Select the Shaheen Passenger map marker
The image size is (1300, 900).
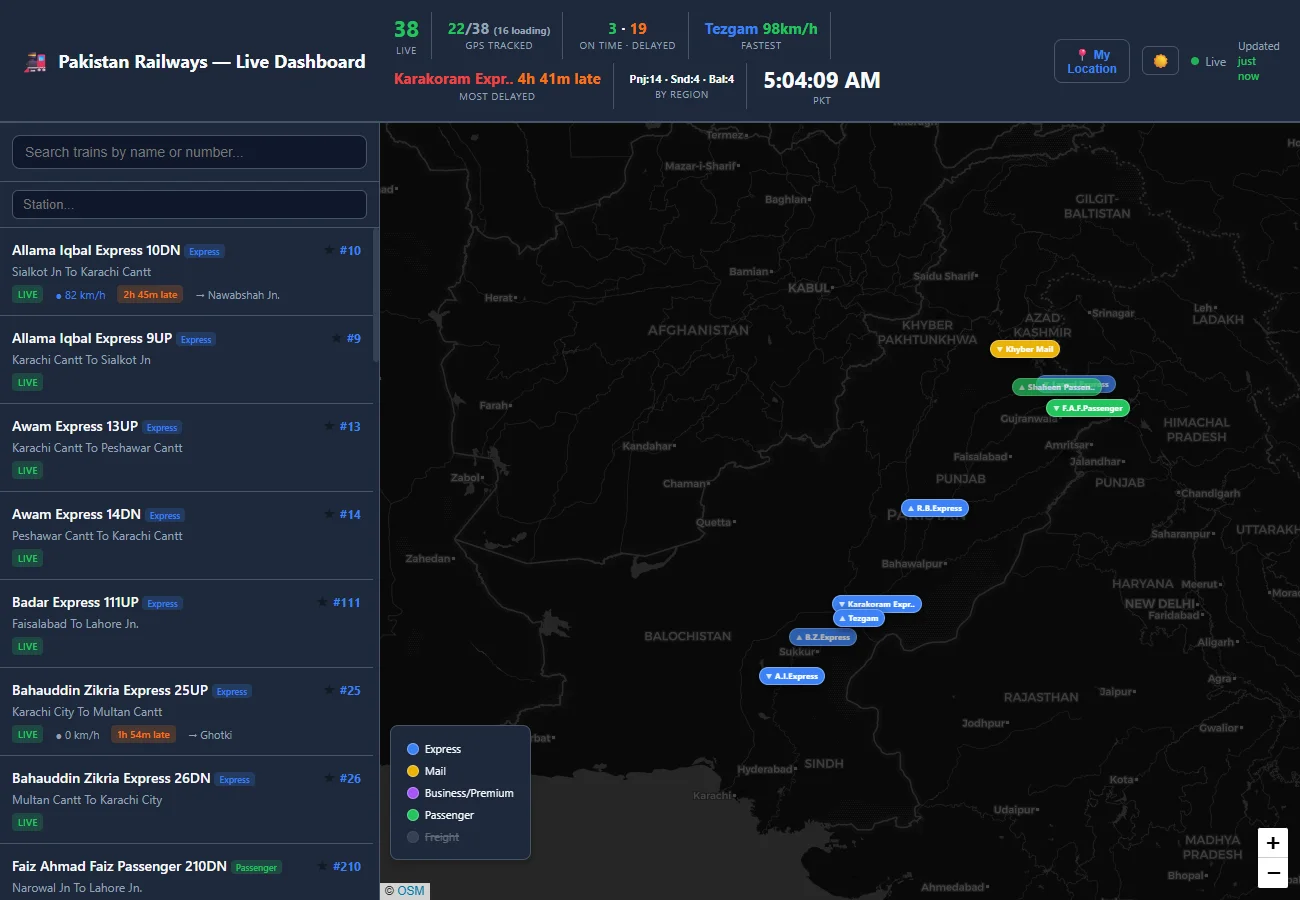[x=1056, y=387]
